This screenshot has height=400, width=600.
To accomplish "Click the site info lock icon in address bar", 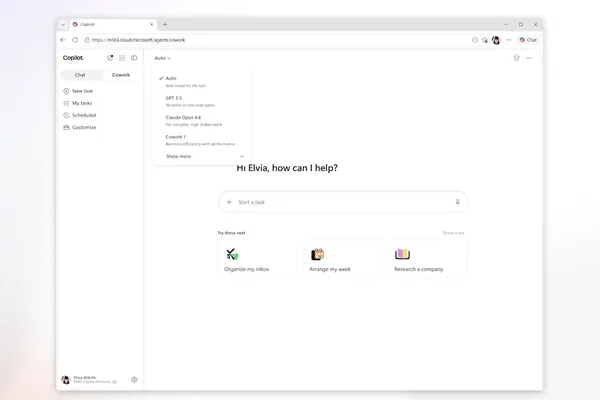I will click(x=87, y=40).
